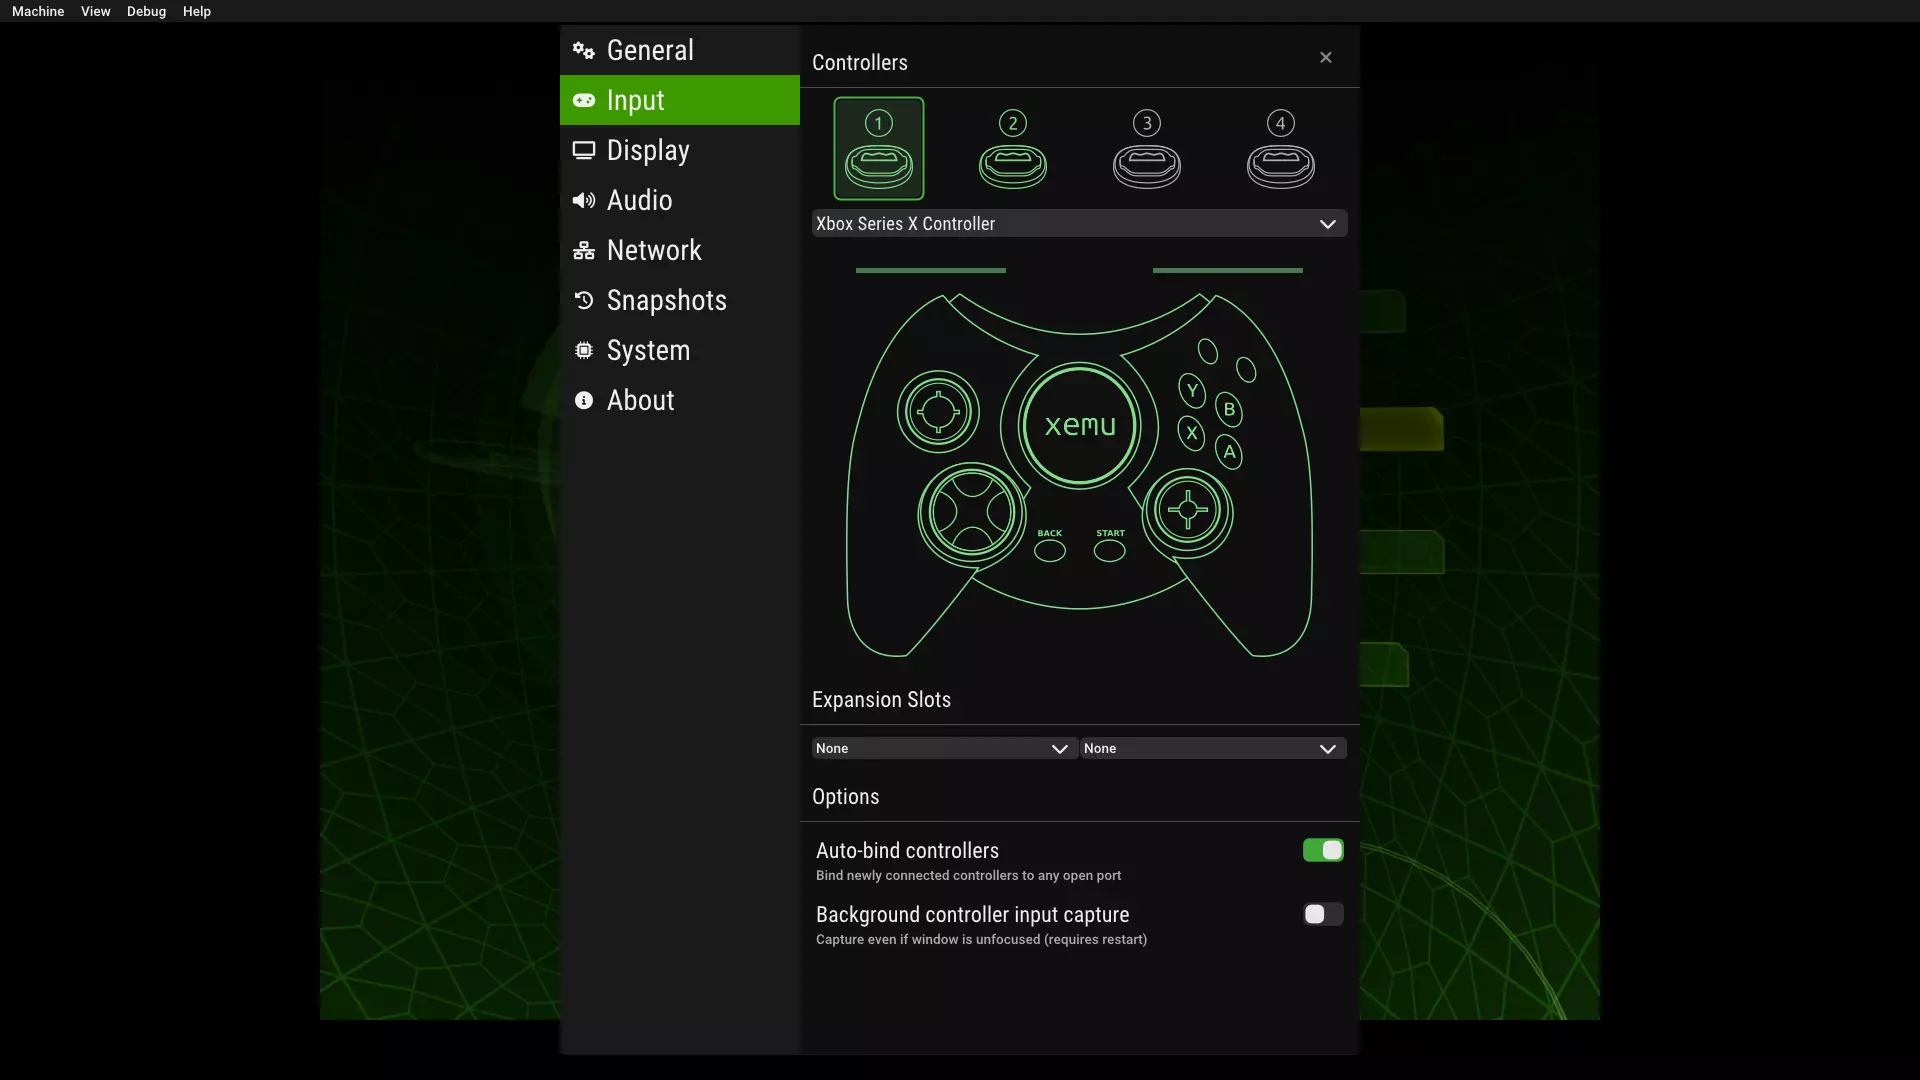Image resolution: width=1920 pixels, height=1080 pixels.
Task: Close the settings panel
Action: (x=1325, y=58)
